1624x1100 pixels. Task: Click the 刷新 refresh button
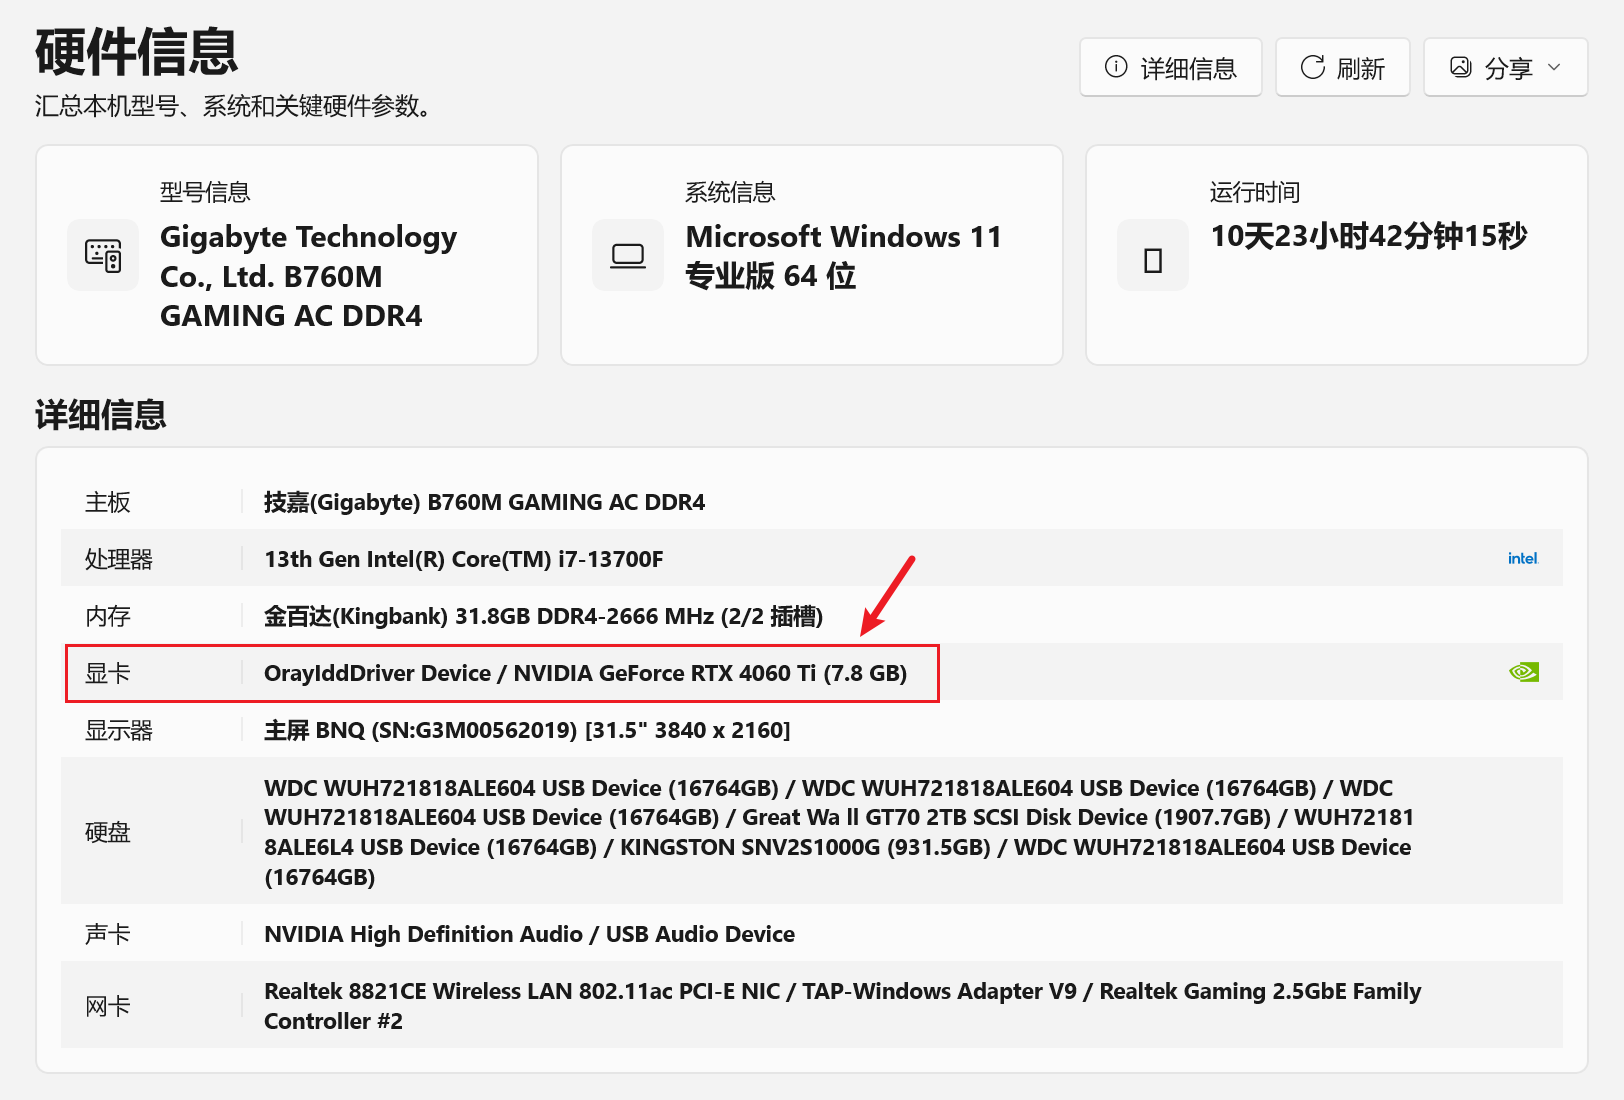(1342, 68)
